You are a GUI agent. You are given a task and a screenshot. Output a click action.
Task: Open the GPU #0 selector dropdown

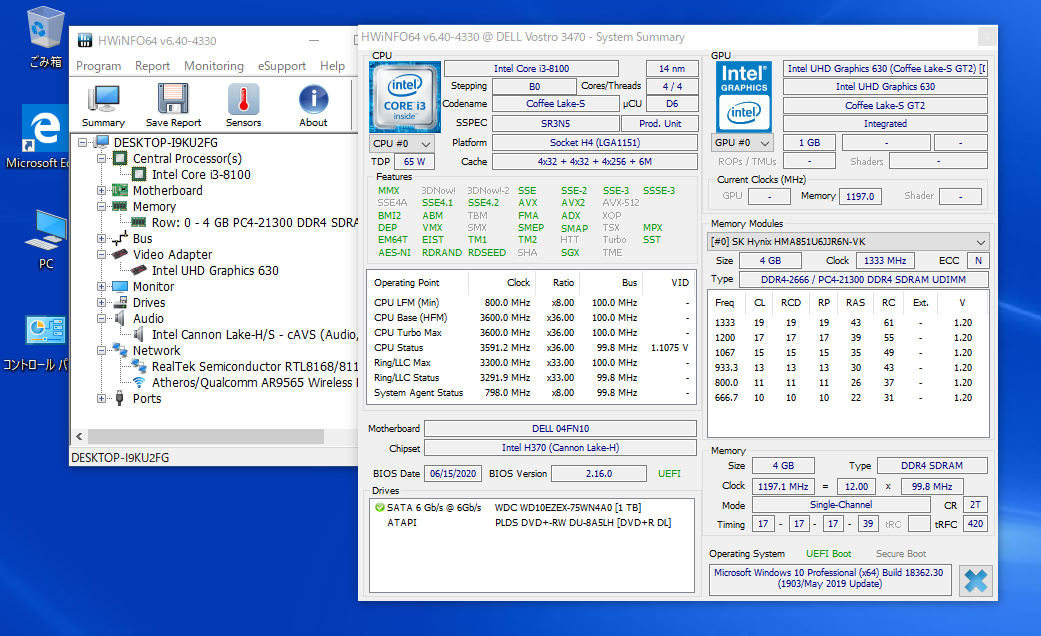(743, 143)
